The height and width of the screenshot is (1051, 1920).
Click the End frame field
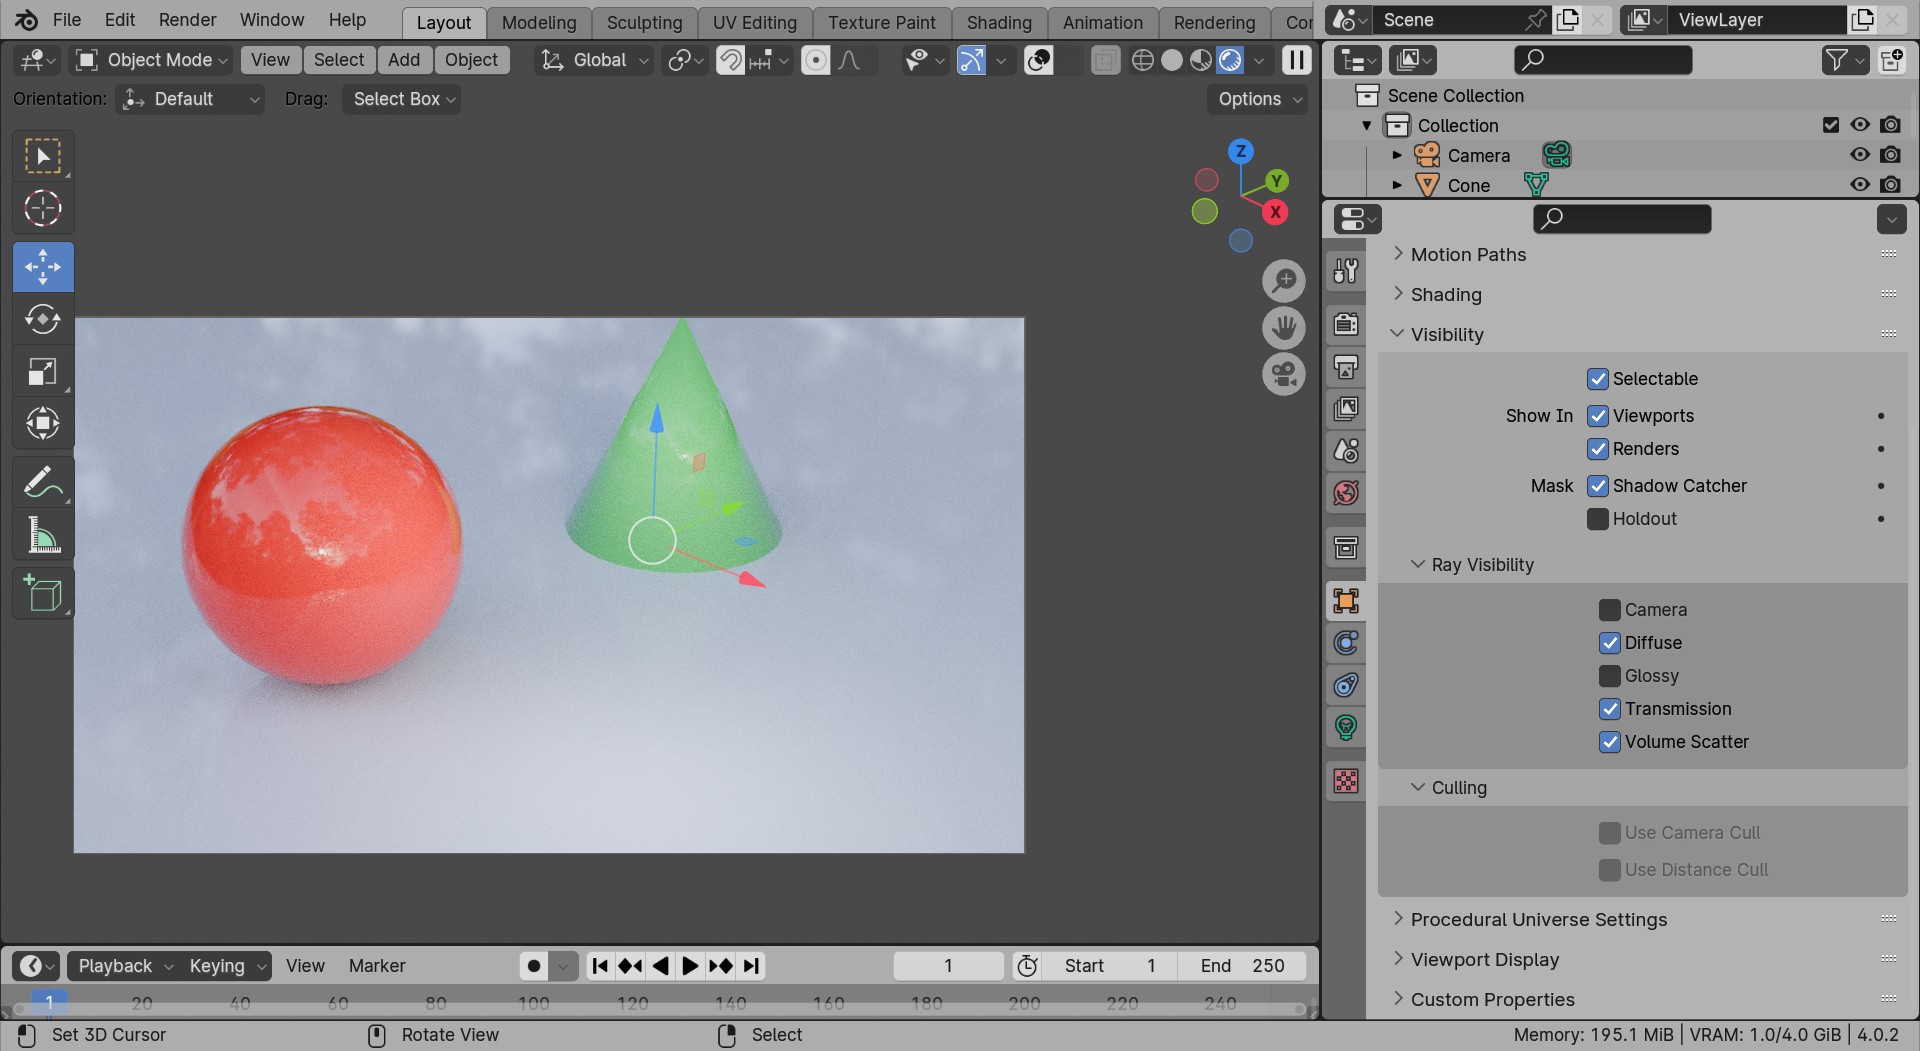coord(1242,966)
